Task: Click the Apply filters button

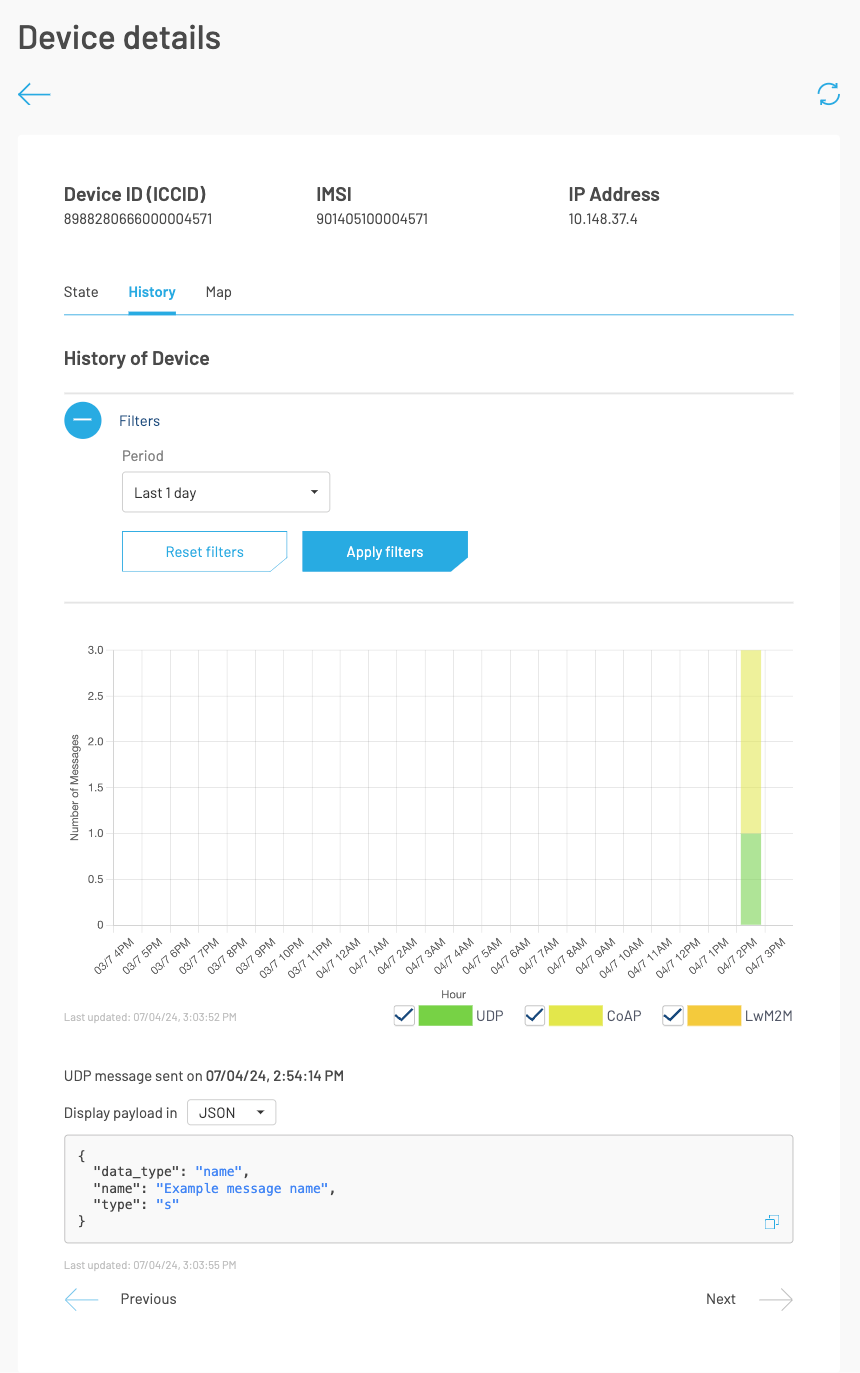Action: coord(384,552)
